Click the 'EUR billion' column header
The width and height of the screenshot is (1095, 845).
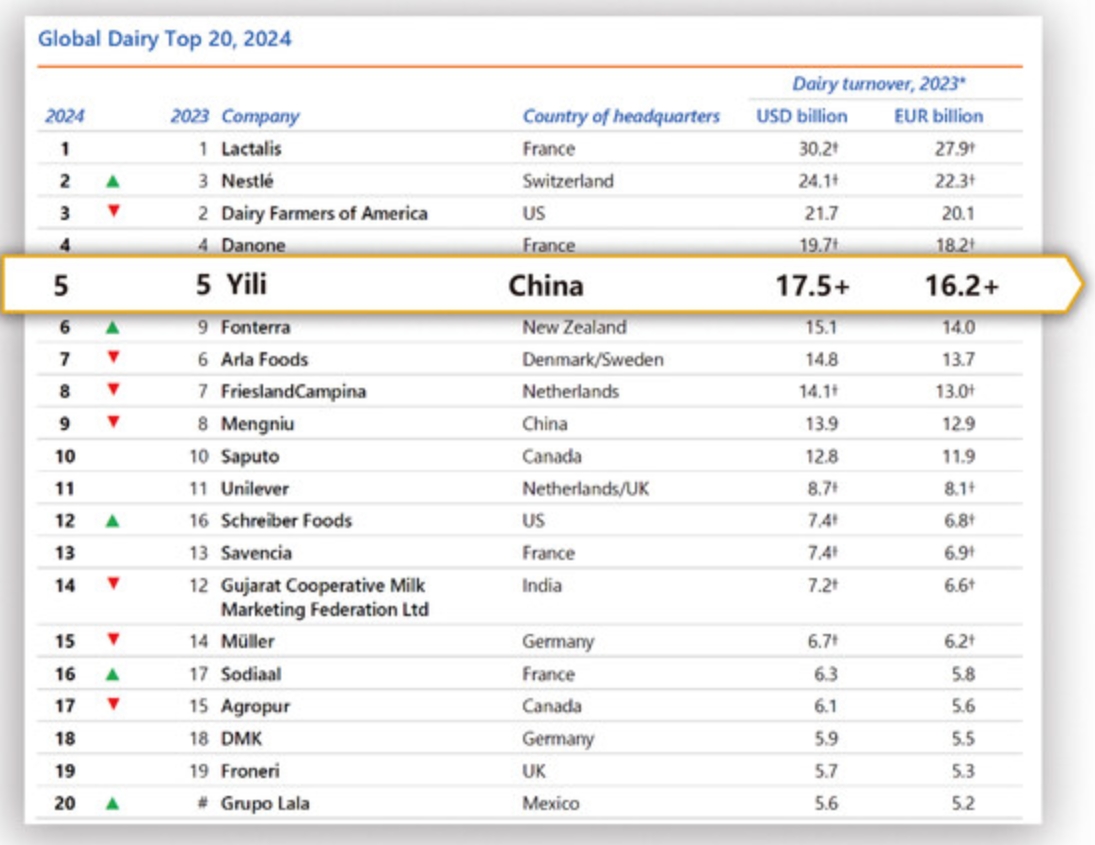(939, 116)
